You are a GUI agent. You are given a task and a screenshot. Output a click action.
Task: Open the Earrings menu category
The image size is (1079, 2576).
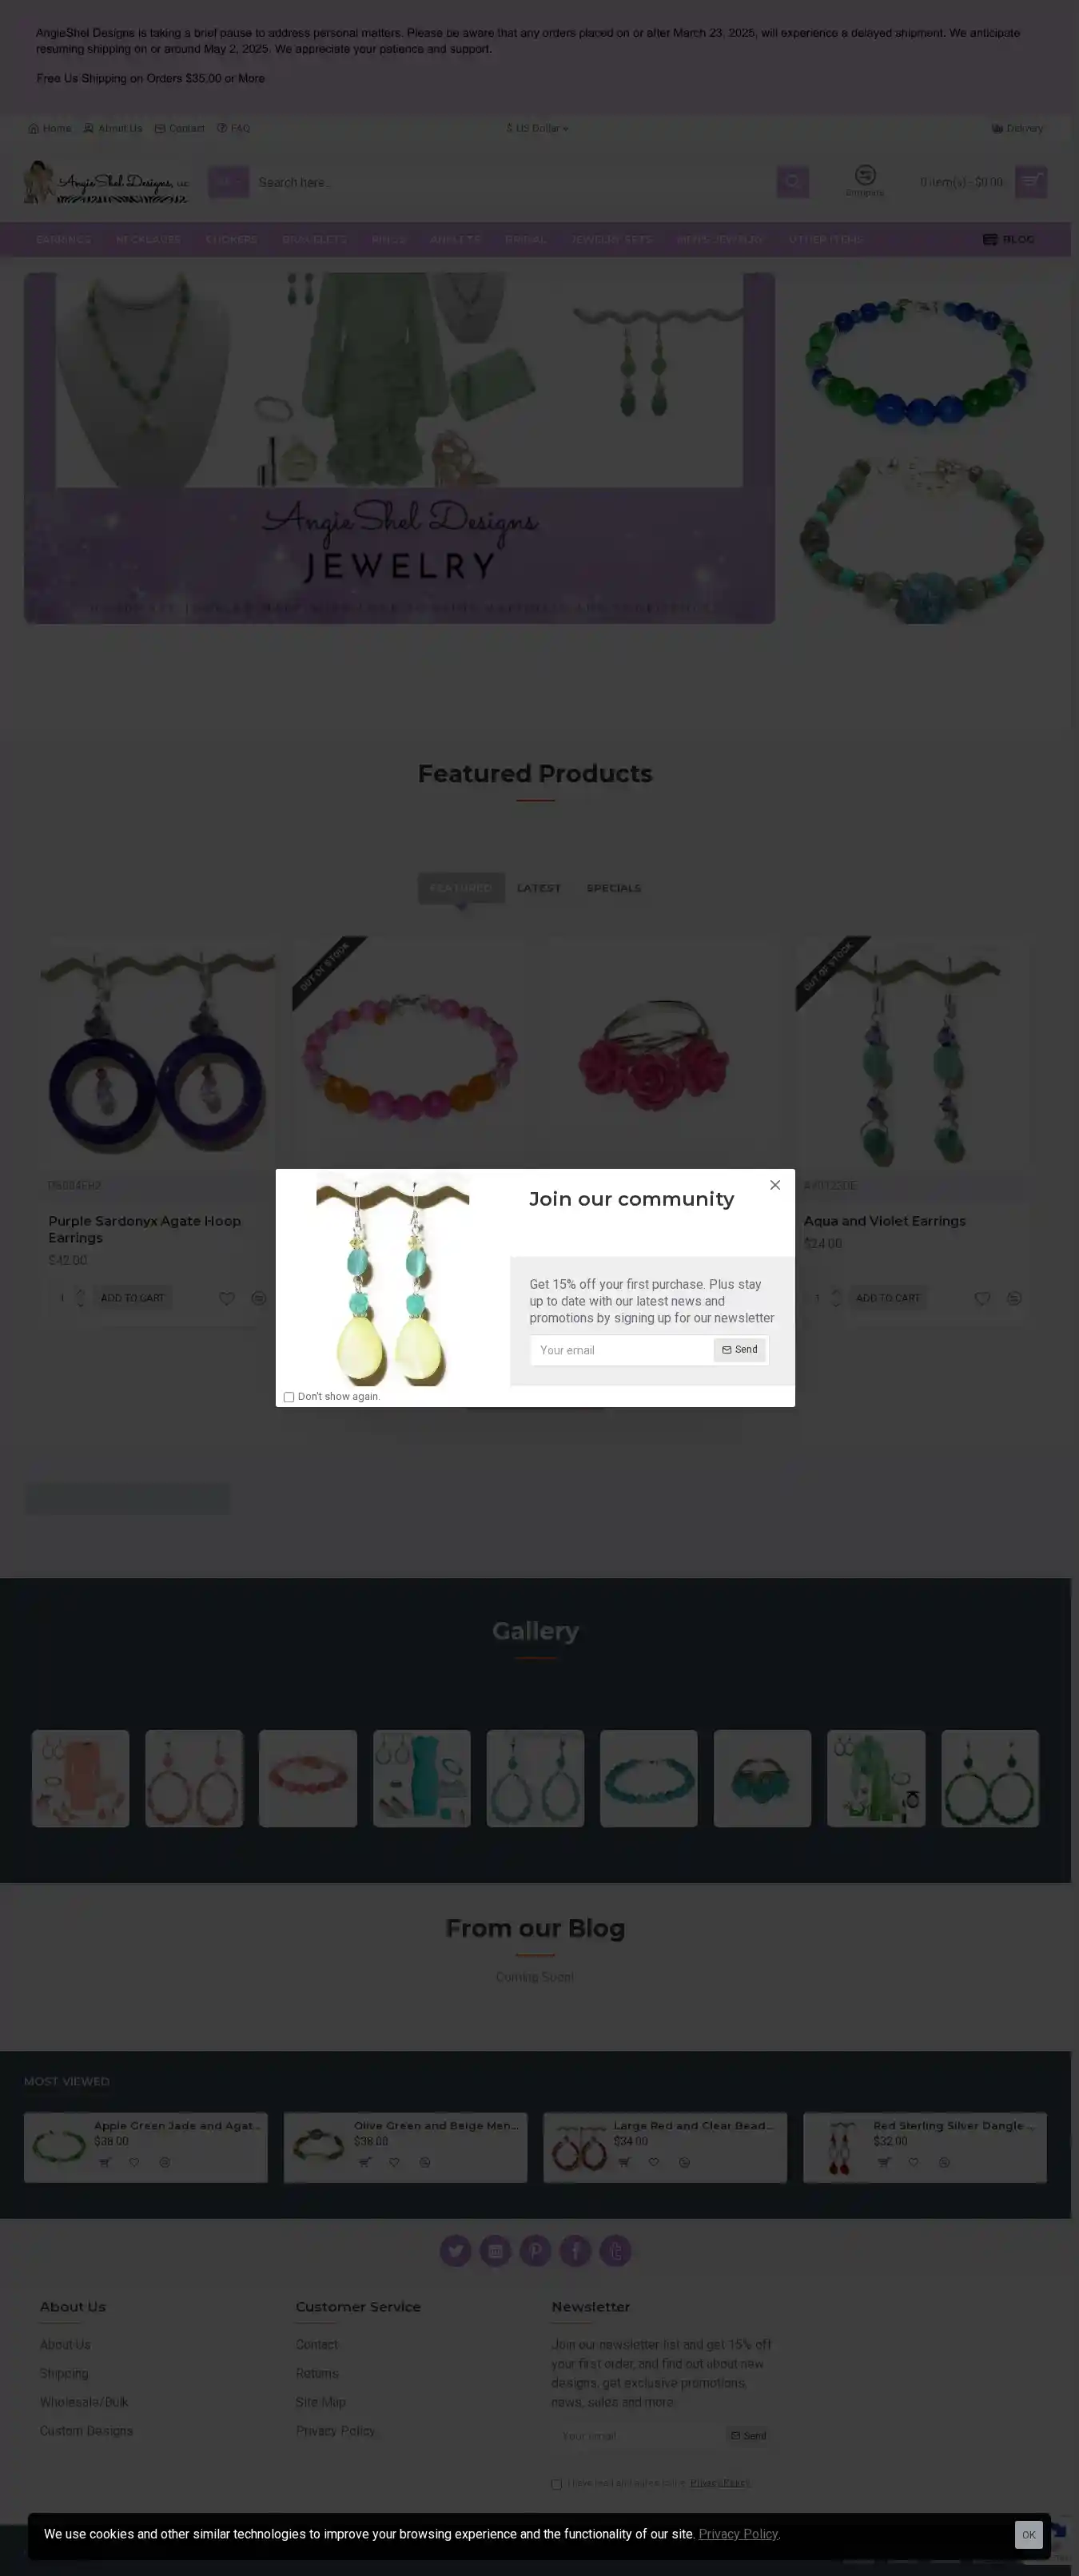tap(63, 240)
